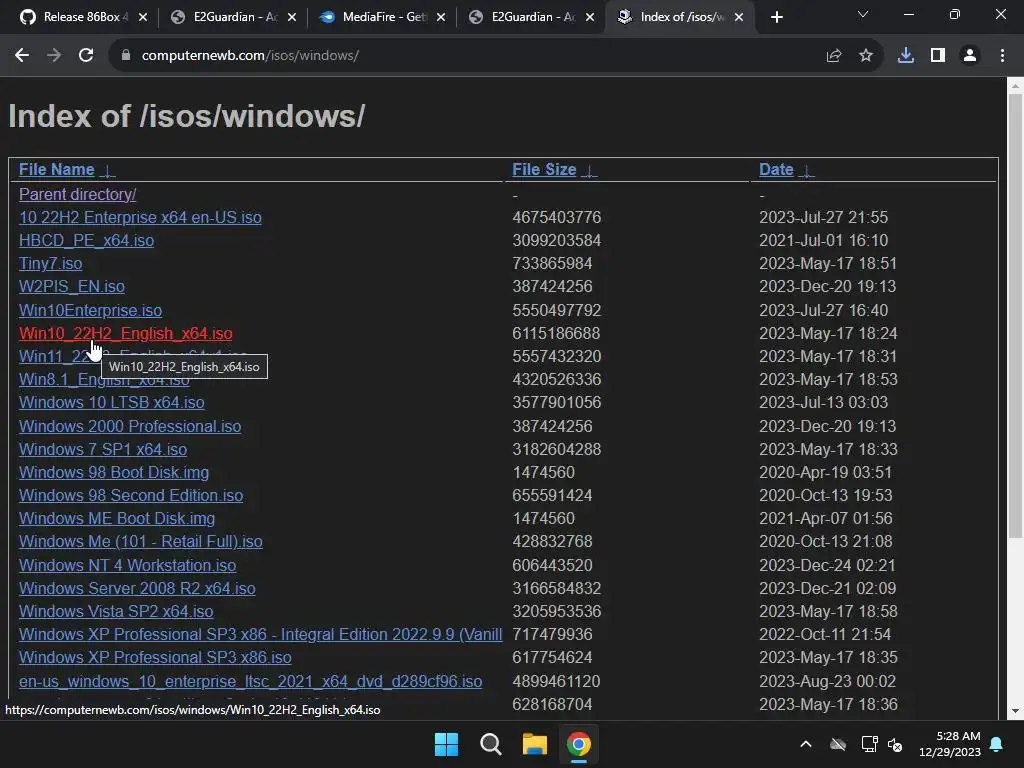Download Windows XP Professional SP3 x86.iso
The image size is (1024, 768).
pyautogui.click(x=155, y=658)
